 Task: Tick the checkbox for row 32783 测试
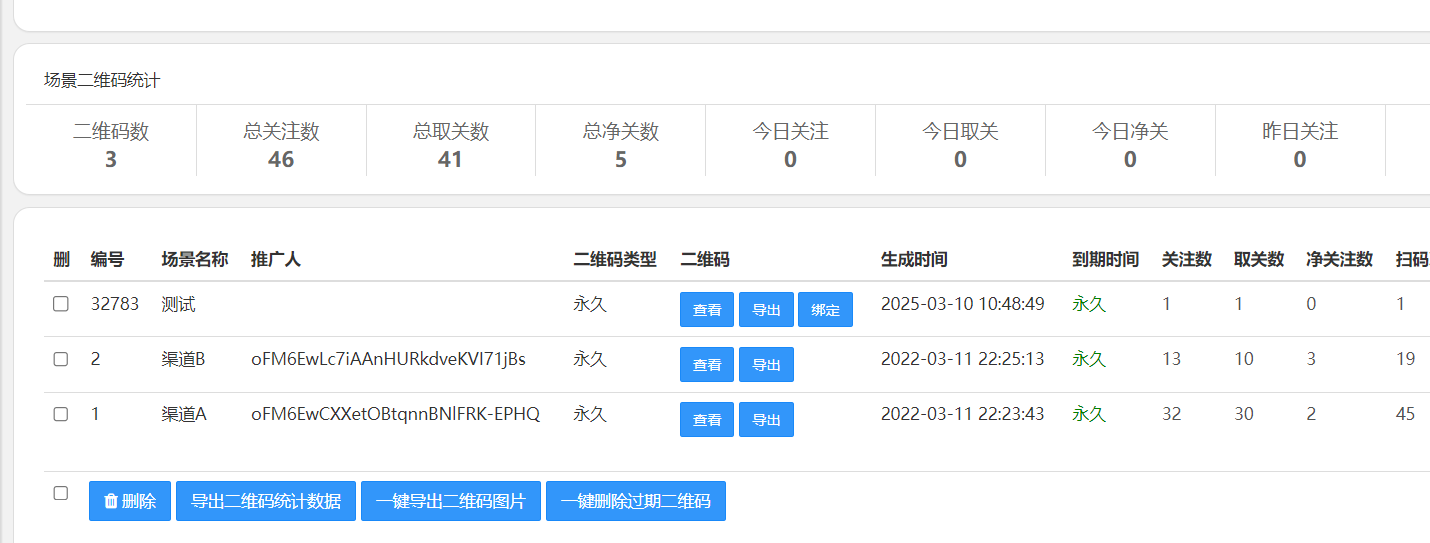pos(61,304)
